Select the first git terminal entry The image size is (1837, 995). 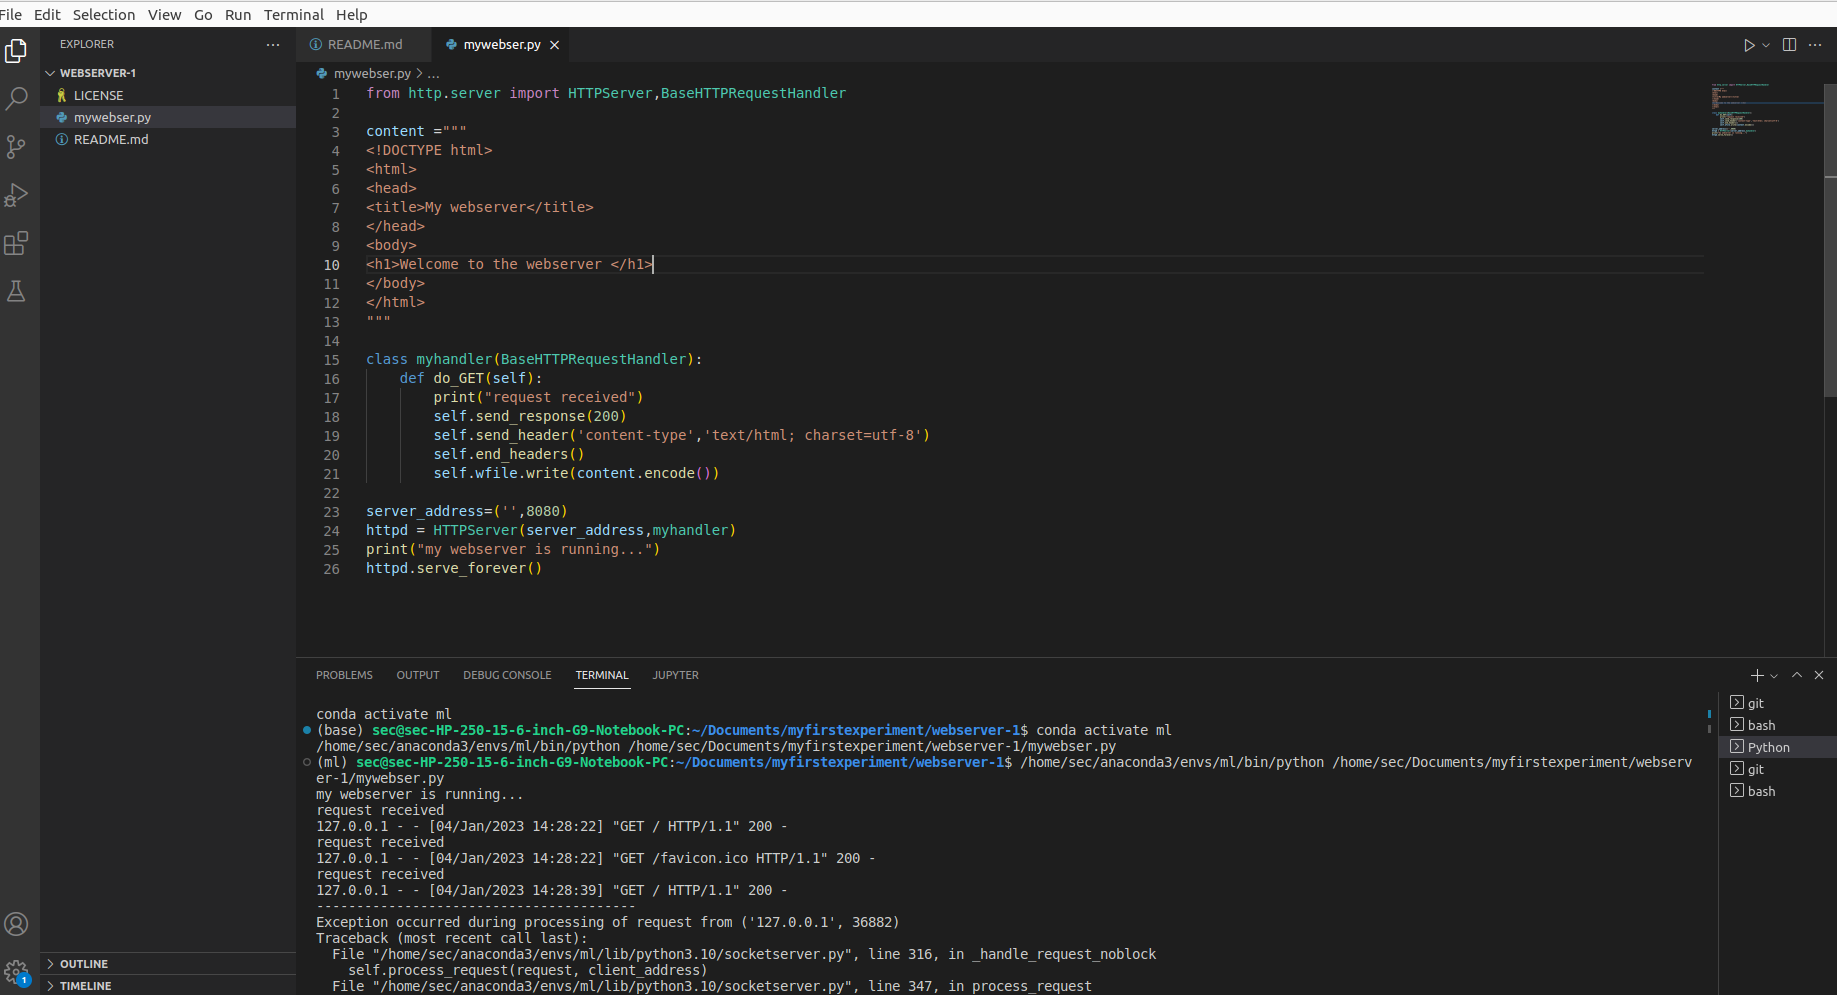point(1777,703)
